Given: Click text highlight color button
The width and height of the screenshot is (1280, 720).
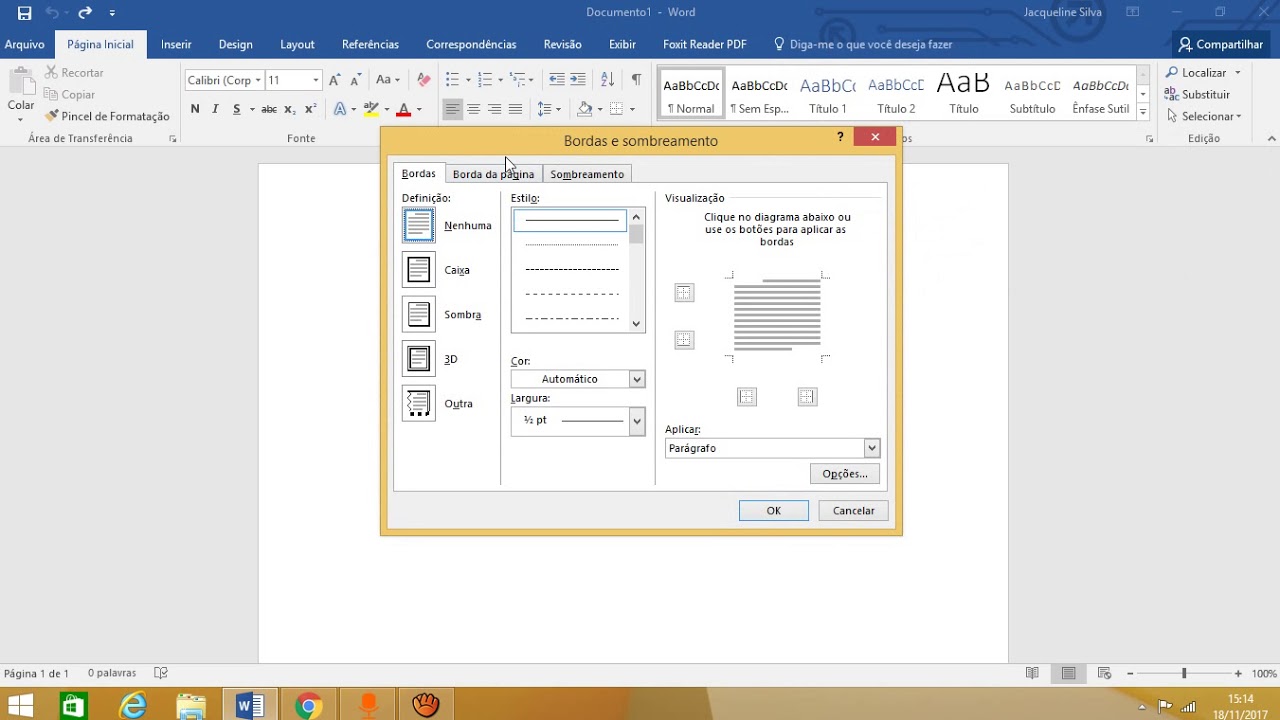Looking at the screenshot, I should click(x=371, y=109).
